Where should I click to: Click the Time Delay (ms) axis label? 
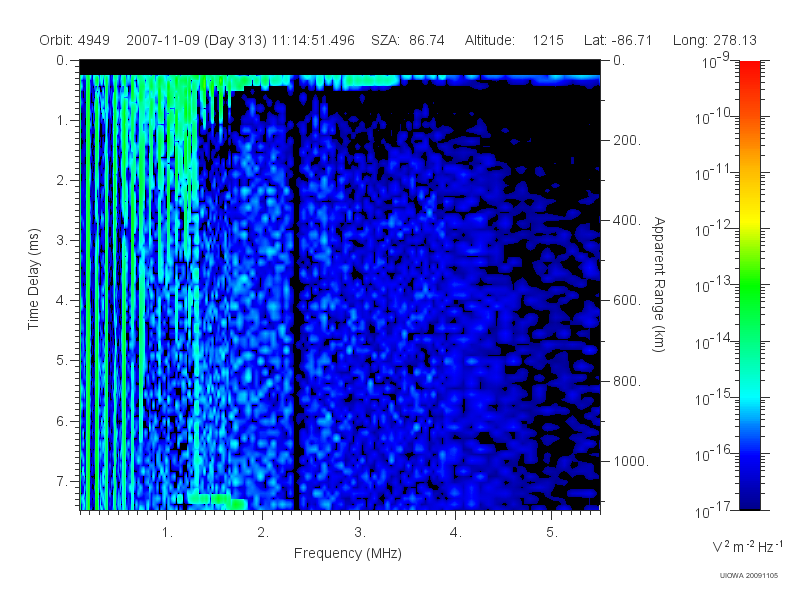[x=33, y=279]
